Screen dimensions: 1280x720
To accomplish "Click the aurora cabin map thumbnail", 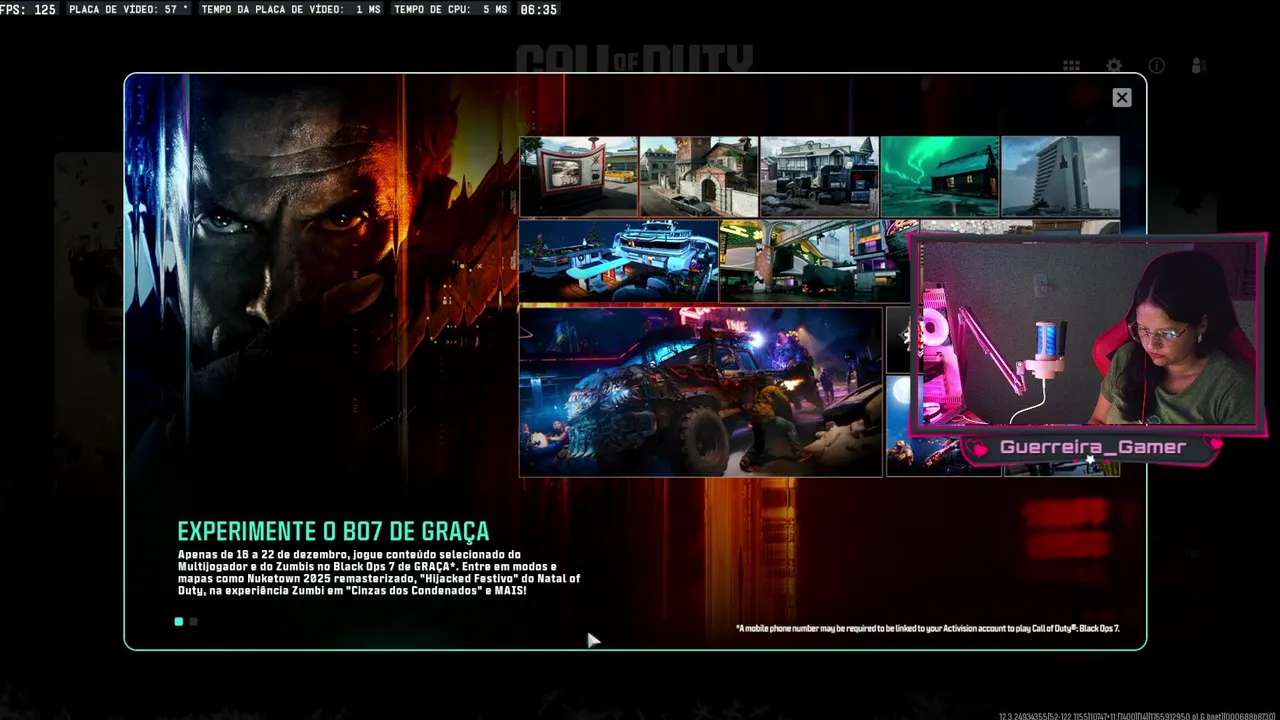I will coord(940,176).
